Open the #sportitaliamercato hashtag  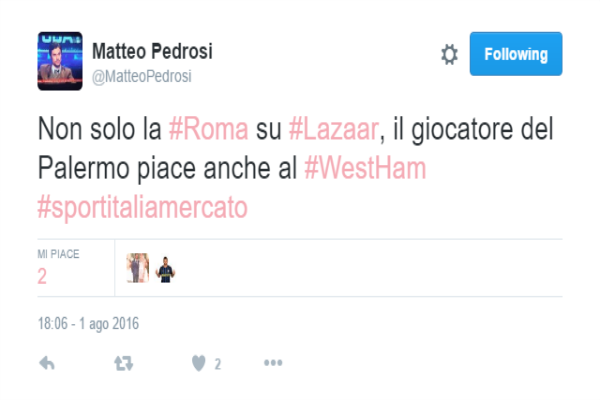pos(142,207)
